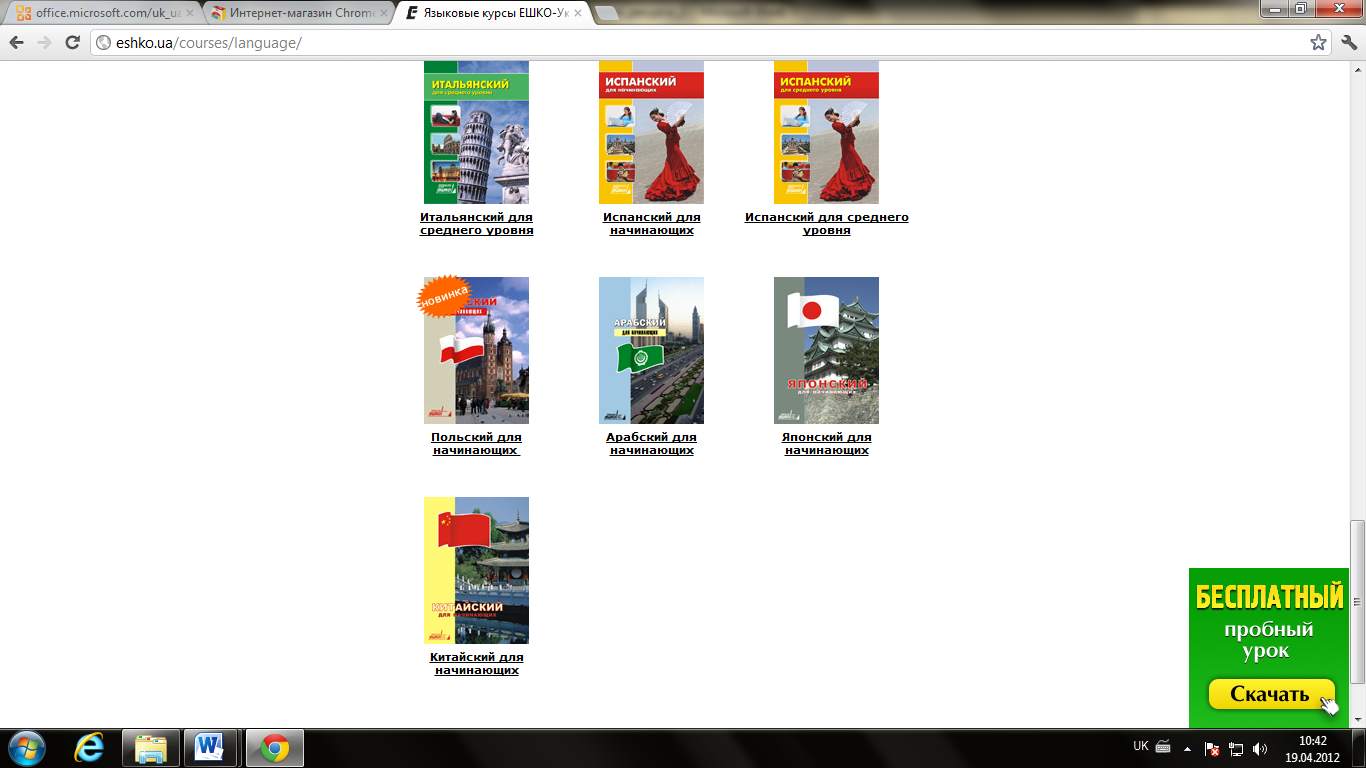The image size is (1366, 768).
Task: Click the Action Center flag icon
Action: 1212,748
